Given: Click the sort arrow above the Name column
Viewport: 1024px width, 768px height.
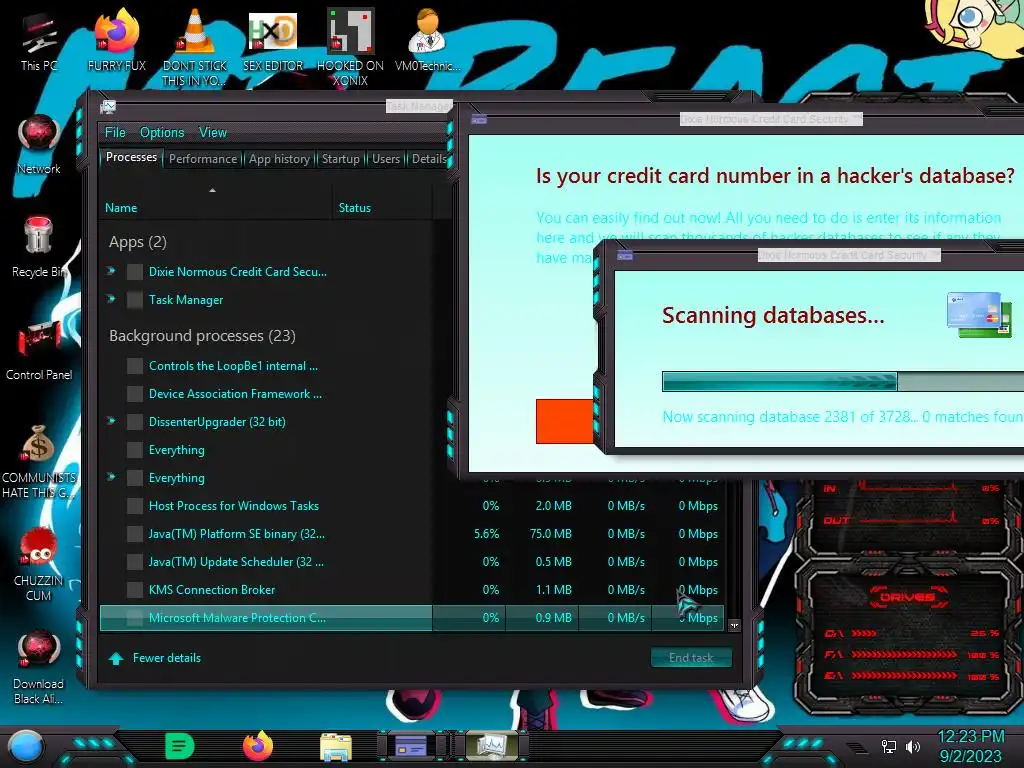Looking at the screenshot, I should pos(212,190).
